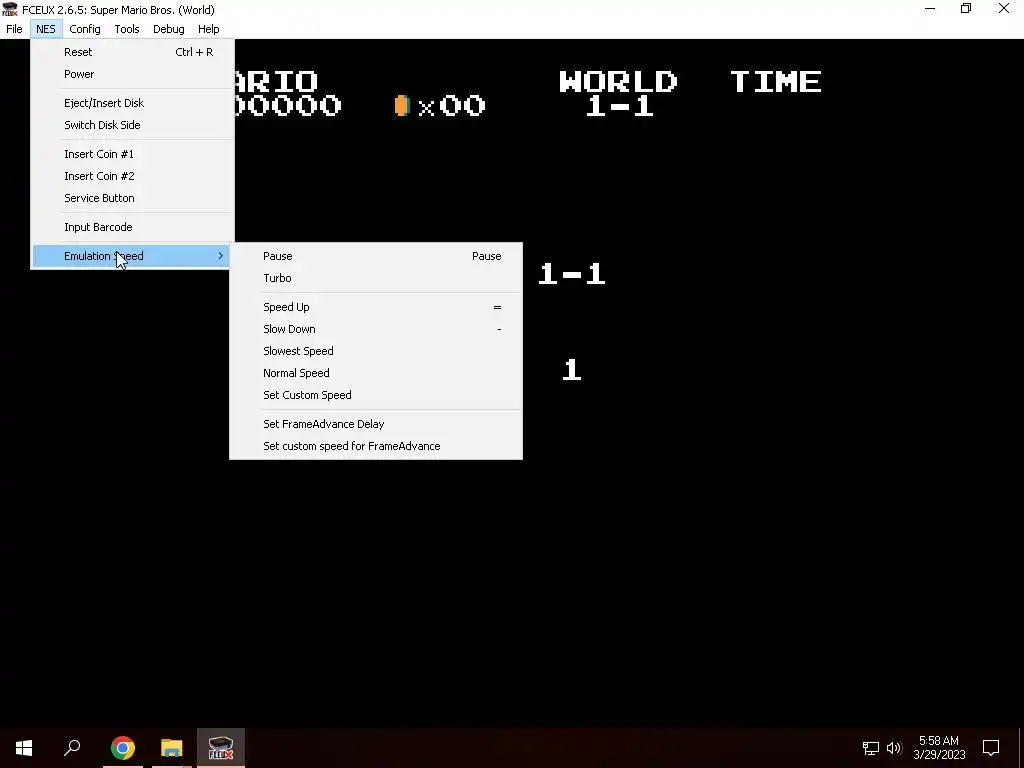Open the taskbar Search
1024x768 pixels.
[x=72, y=748]
